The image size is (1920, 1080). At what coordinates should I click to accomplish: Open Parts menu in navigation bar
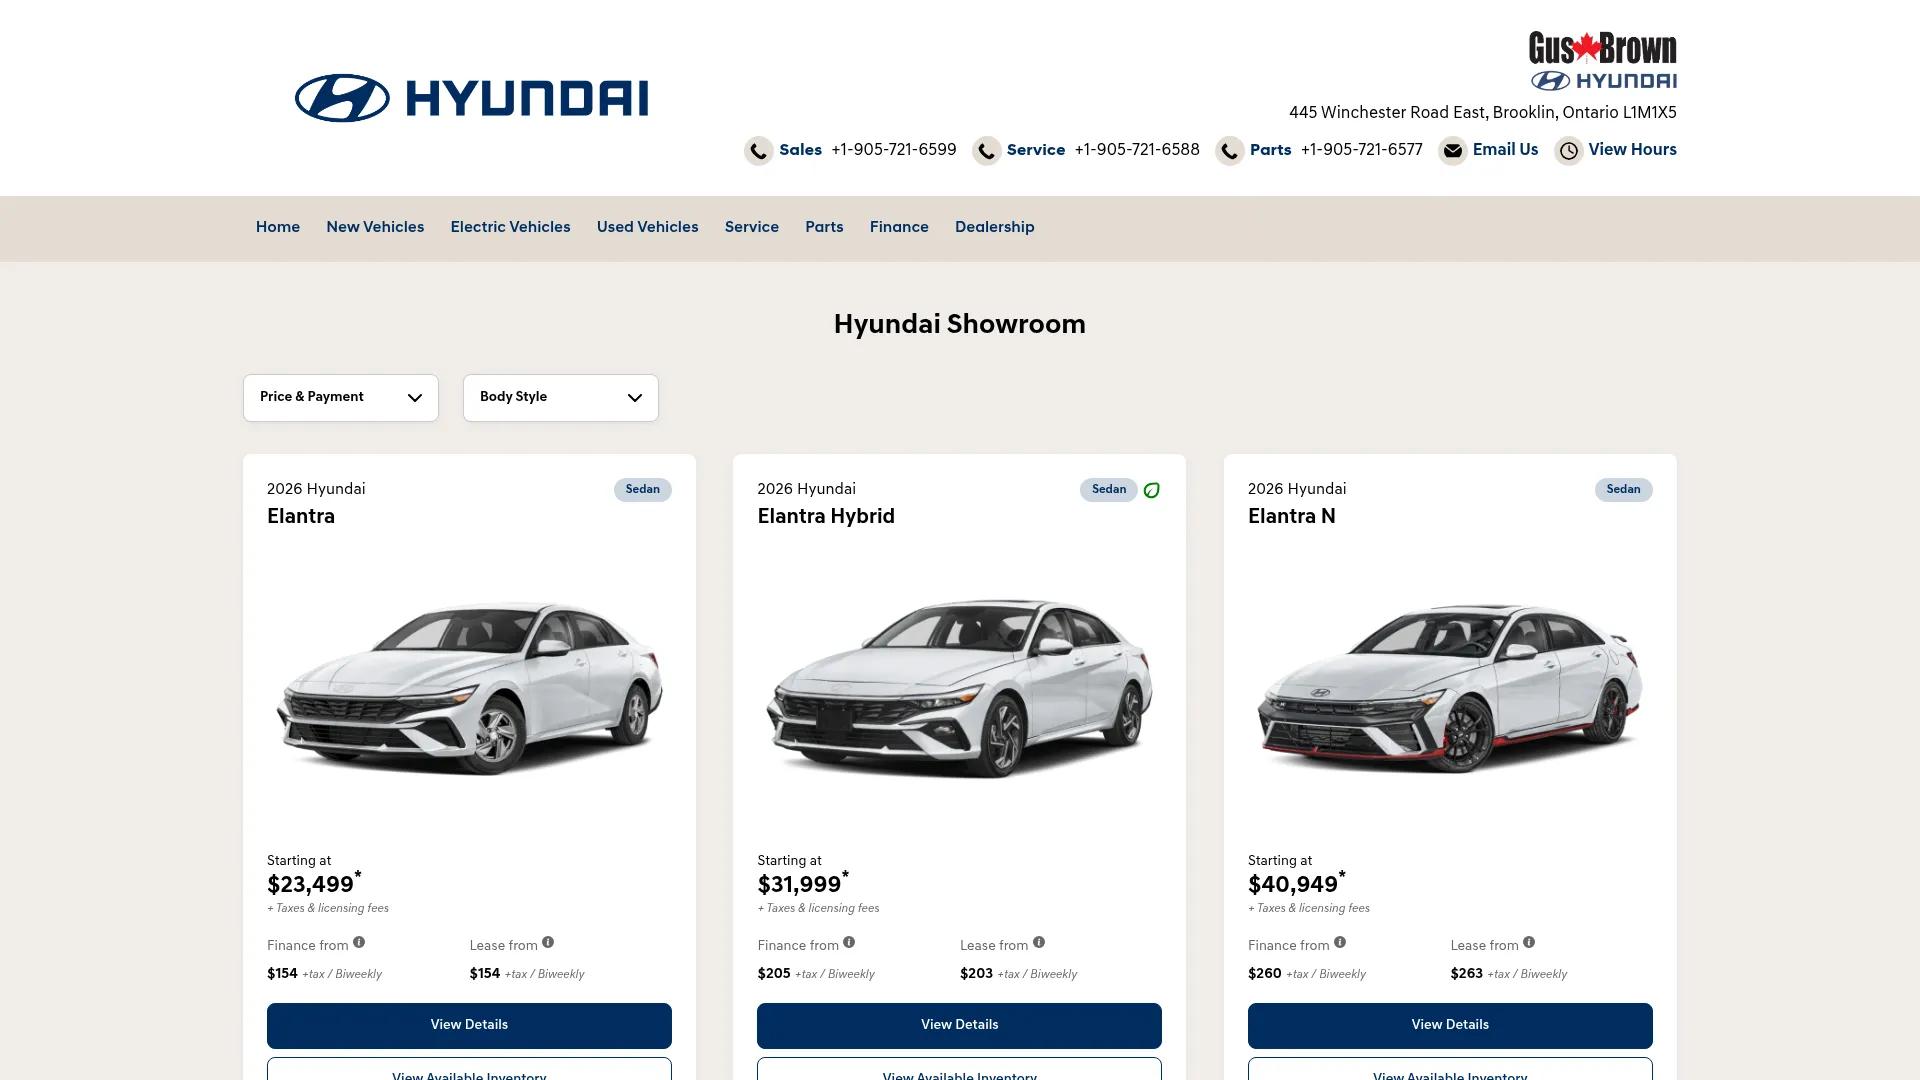[824, 228]
